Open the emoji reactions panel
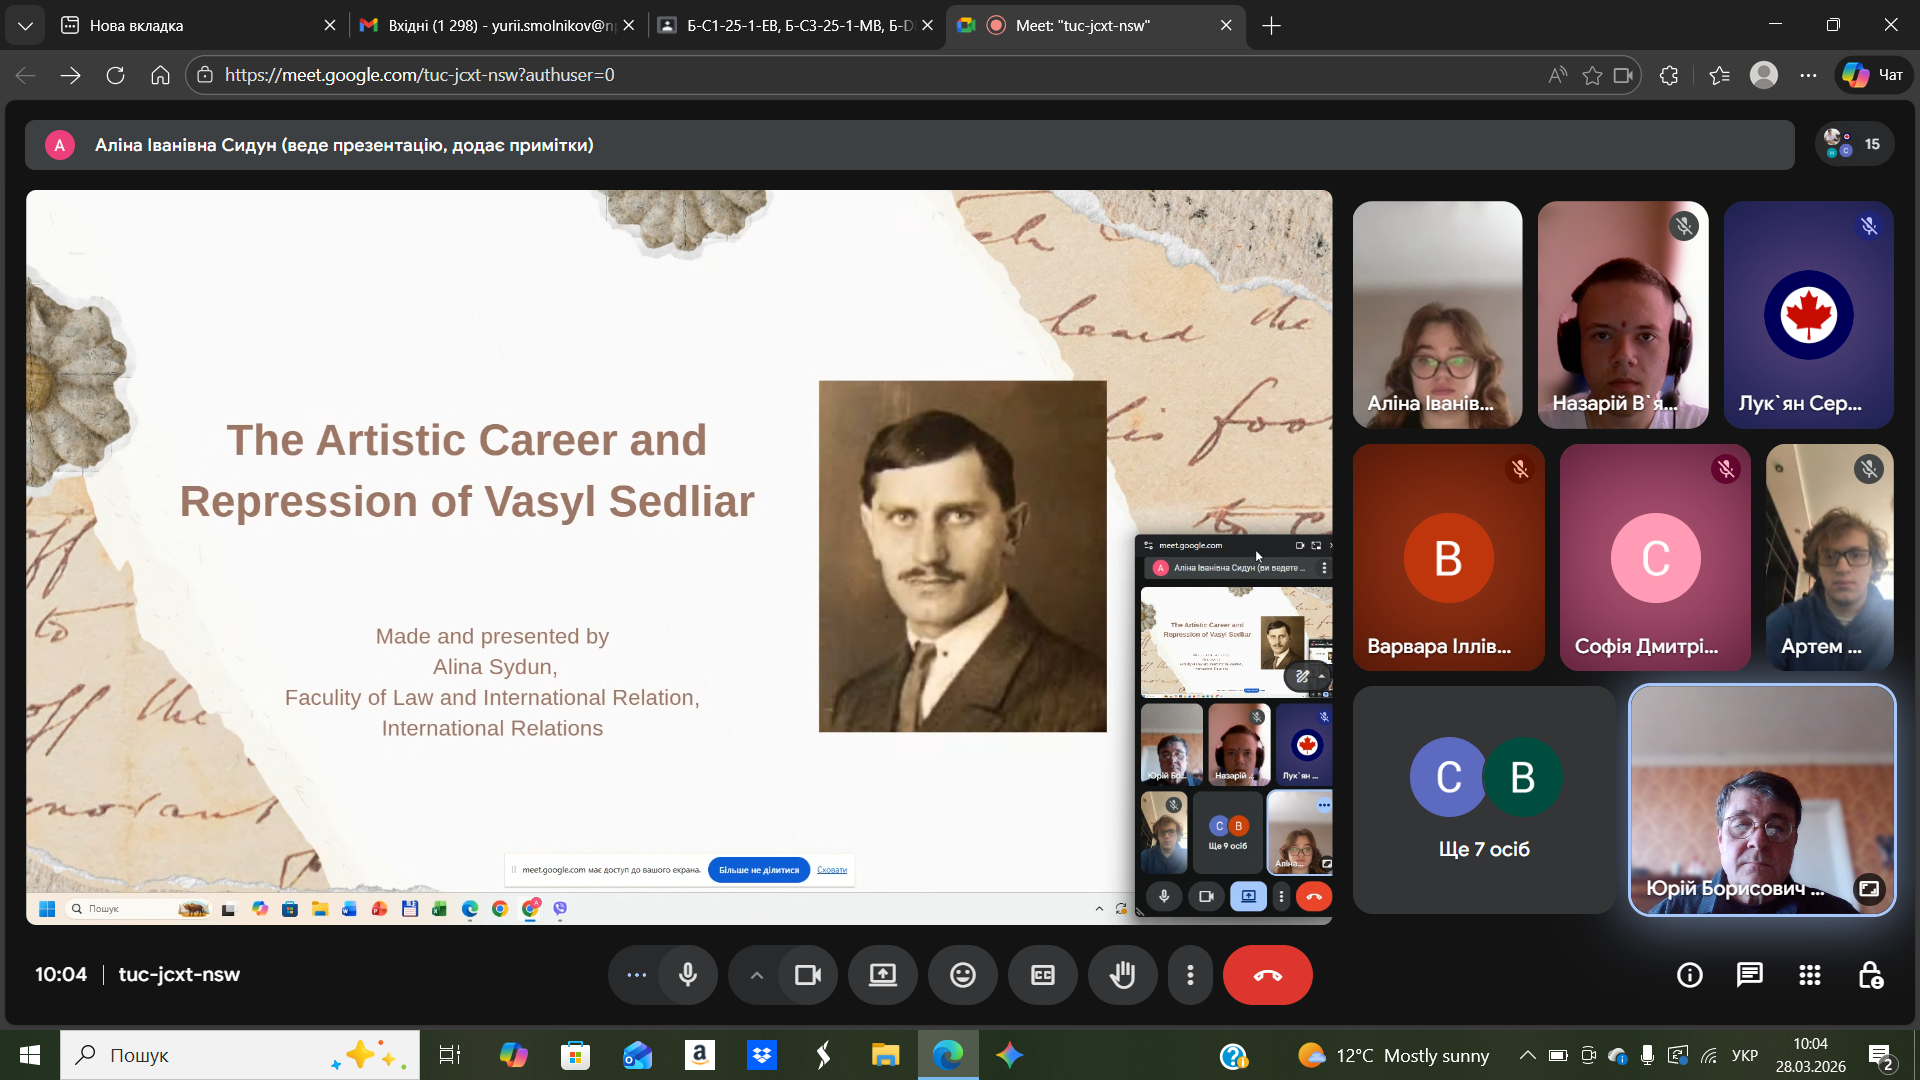Viewport: 1920px width, 1080px height. tap(962, 975)
